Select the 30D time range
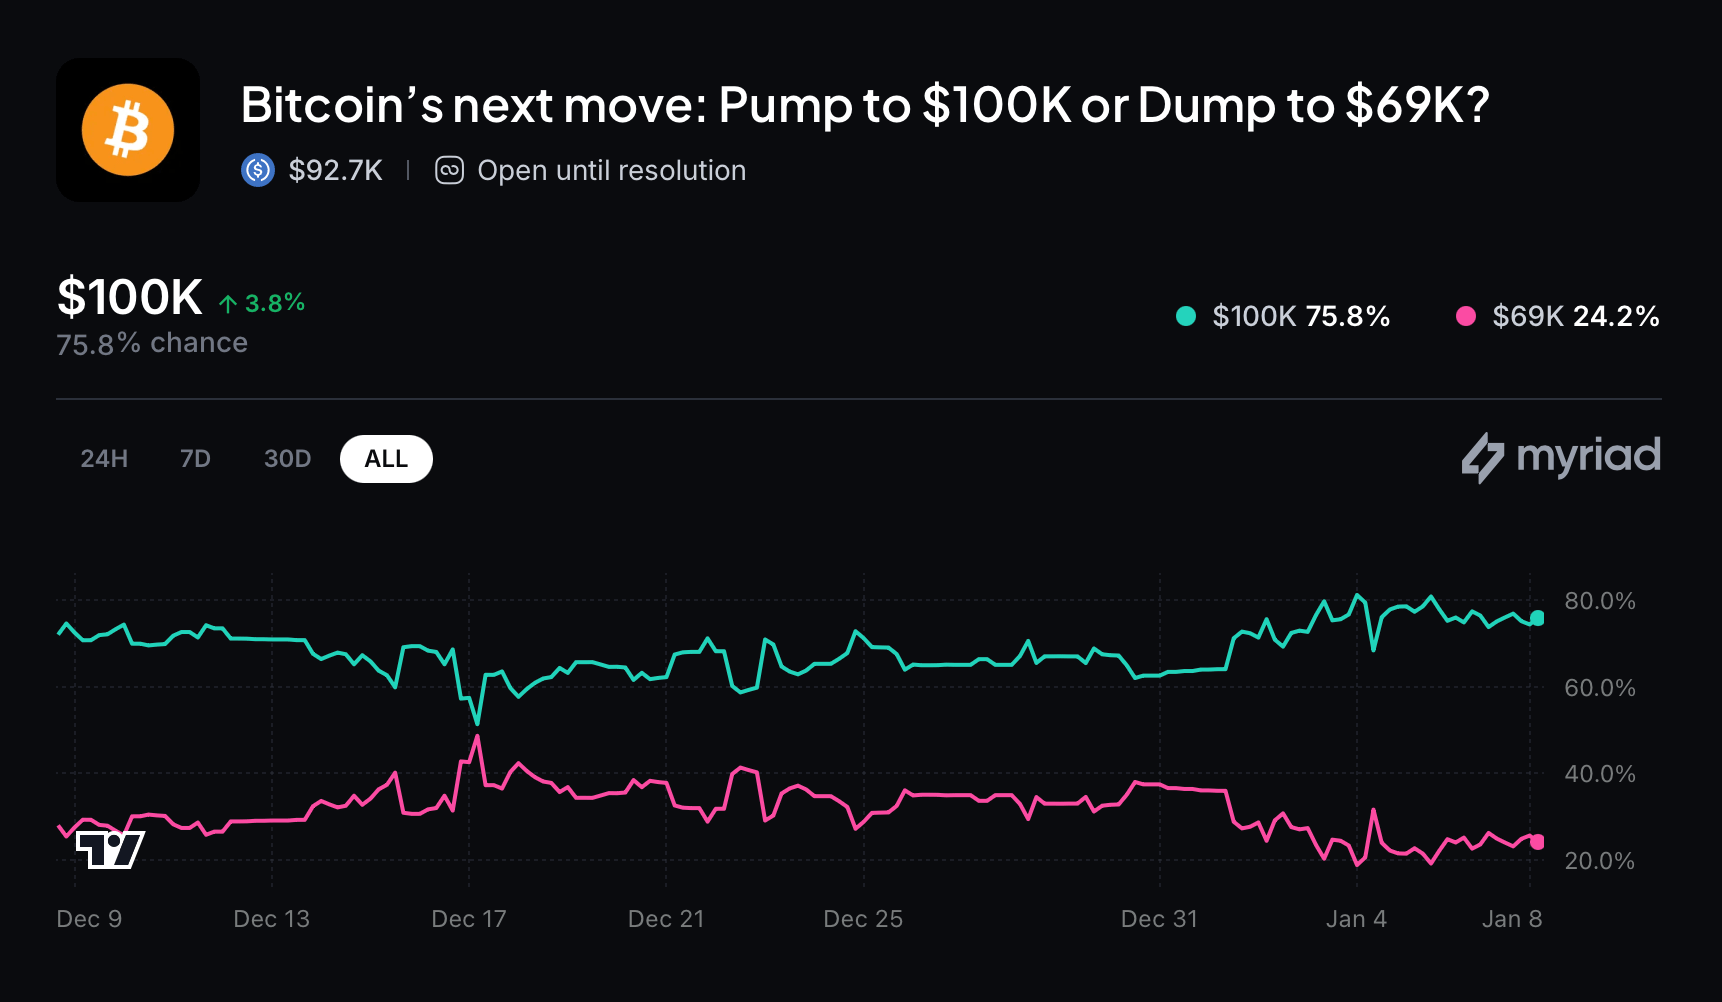 (287, 458)
